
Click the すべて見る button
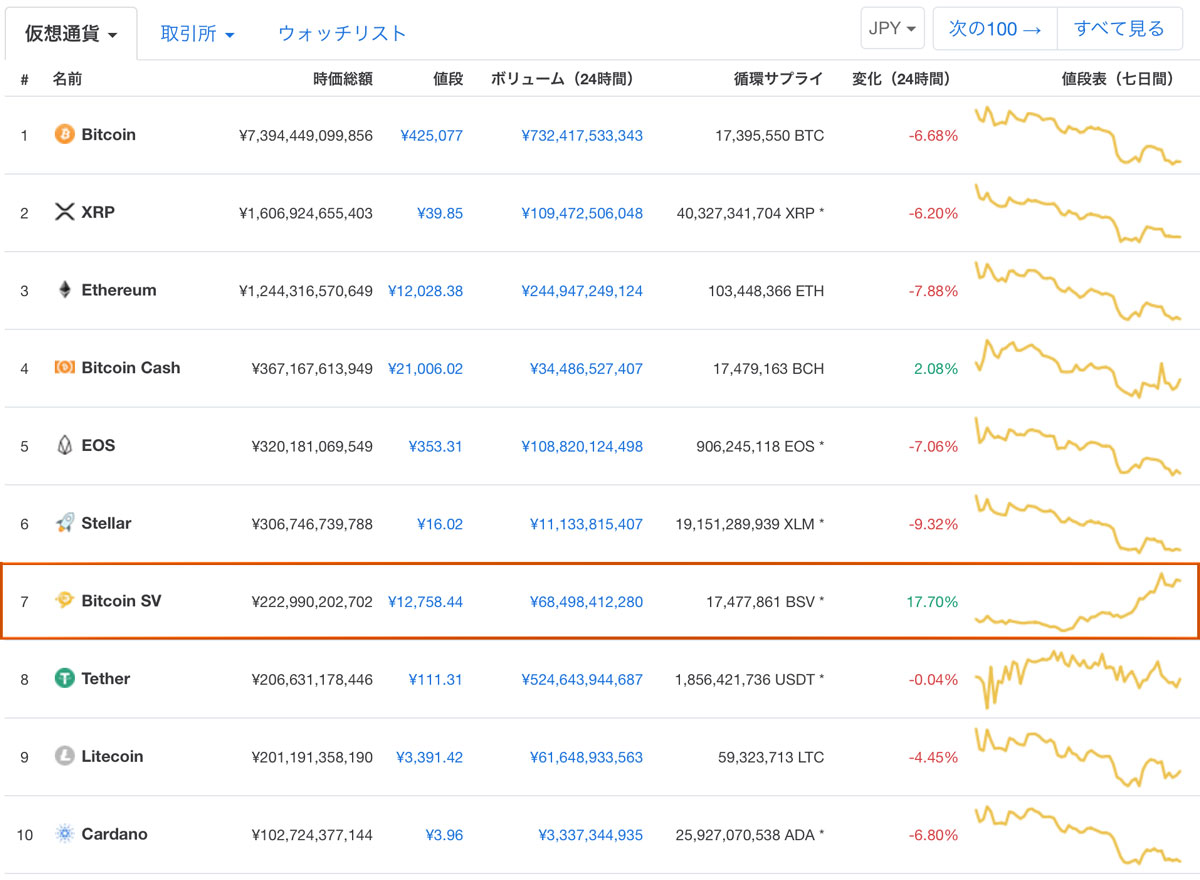click(x=1119, y=29)
